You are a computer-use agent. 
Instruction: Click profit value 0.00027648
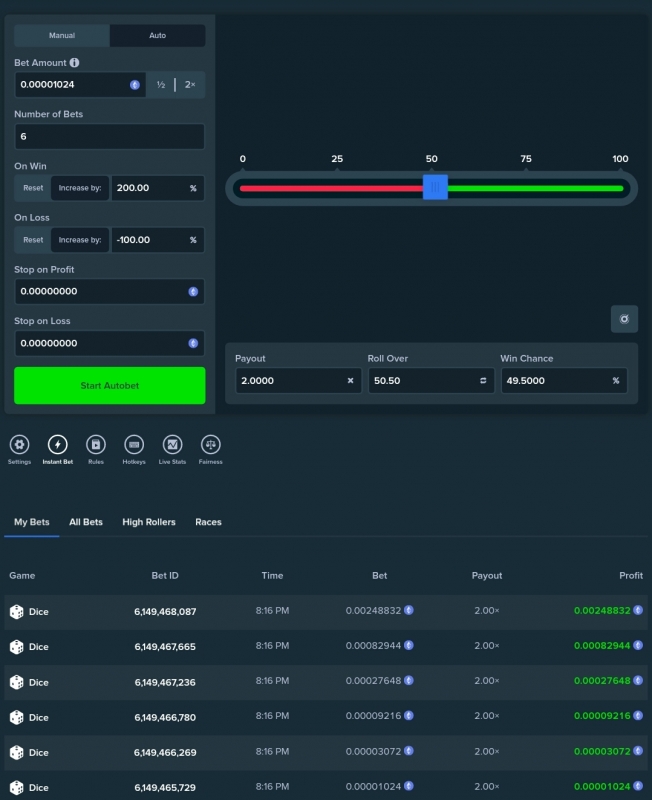[x=602, y=681]
